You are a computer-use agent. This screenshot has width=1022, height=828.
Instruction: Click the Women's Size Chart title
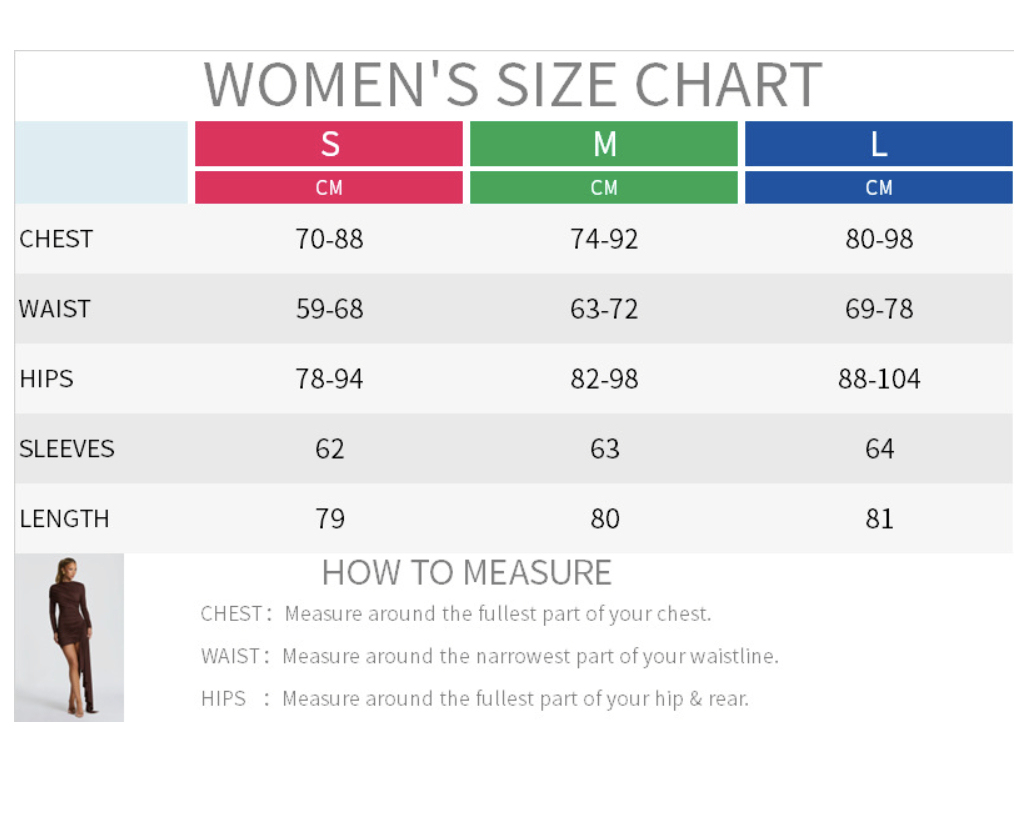tap(512, 85)
